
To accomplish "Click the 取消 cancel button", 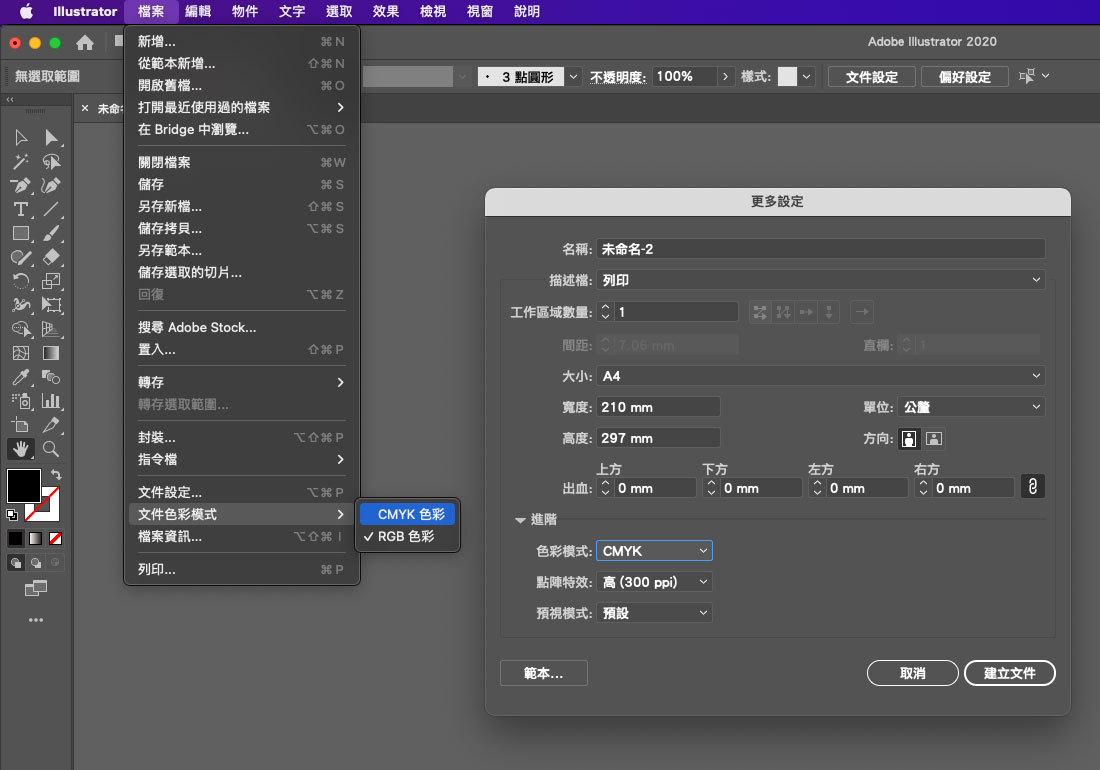I will (912, 673).
